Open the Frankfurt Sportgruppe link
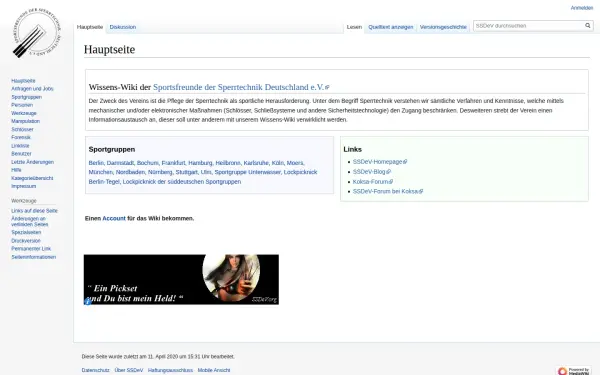600x375 pixels. click(x=173, y=163)
